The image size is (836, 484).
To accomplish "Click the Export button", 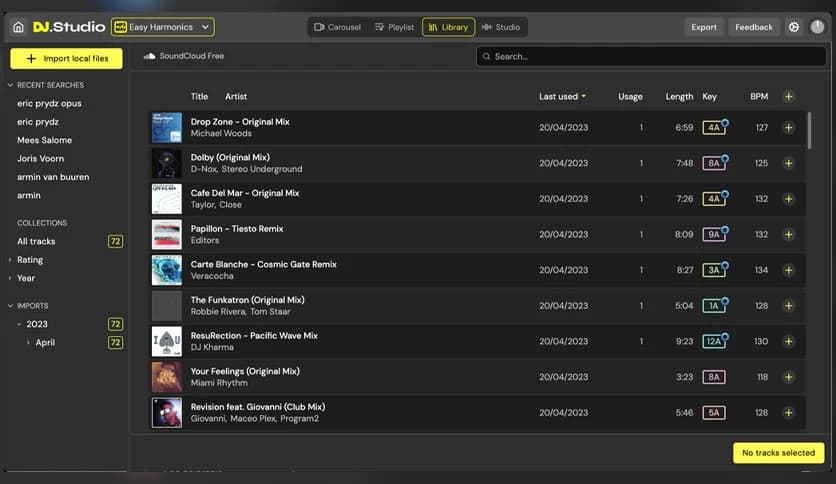I will tap(704, 27).
